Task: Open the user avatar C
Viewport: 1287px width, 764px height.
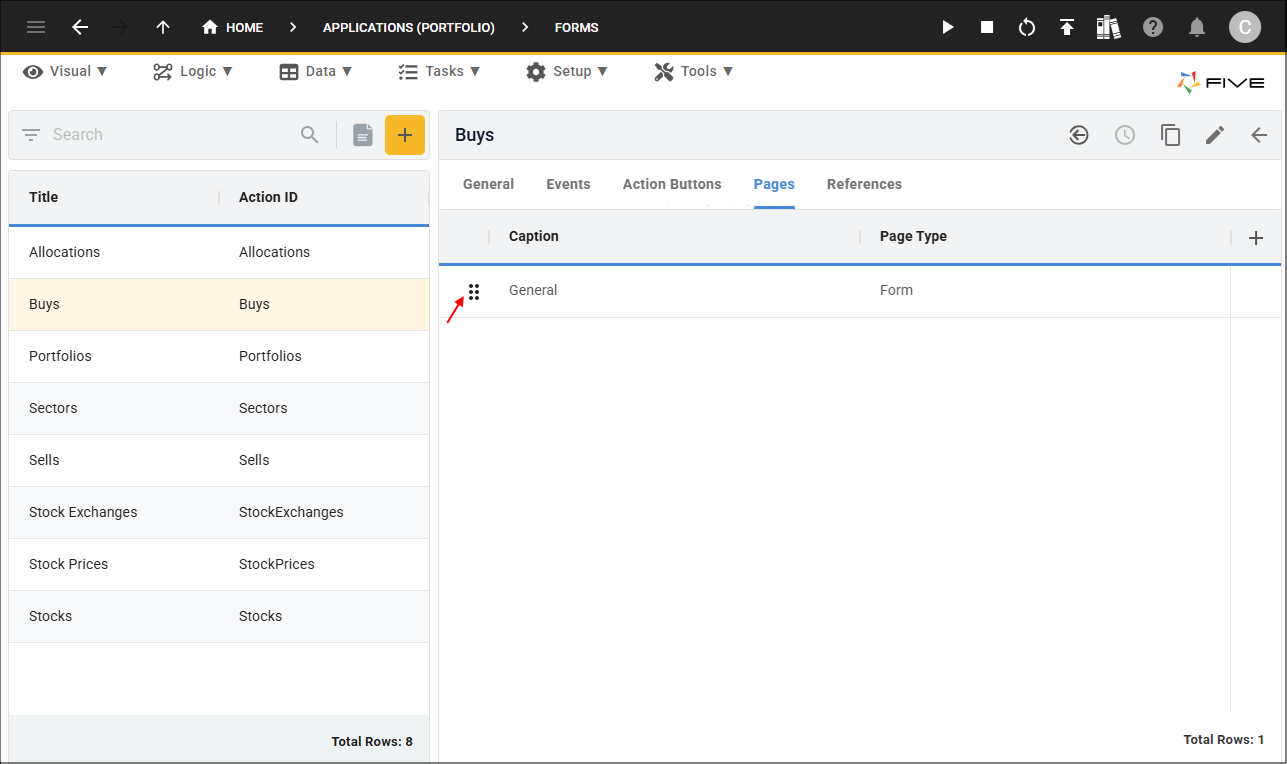Action: [1244, 27]
